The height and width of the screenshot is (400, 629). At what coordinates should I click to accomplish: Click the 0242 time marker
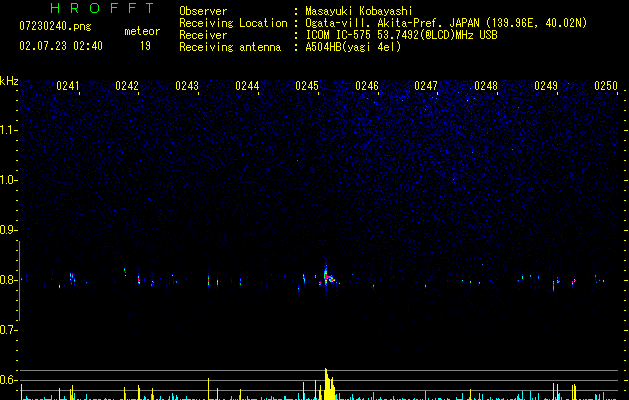127,86
